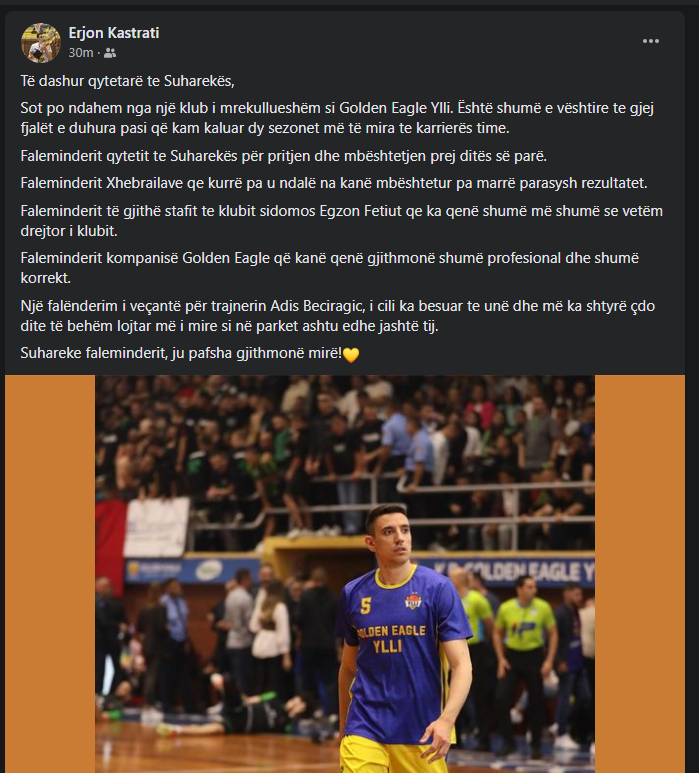Click the 30m post timestamp
This screenshot has width=699, height=773.
[x=81, y=53]
